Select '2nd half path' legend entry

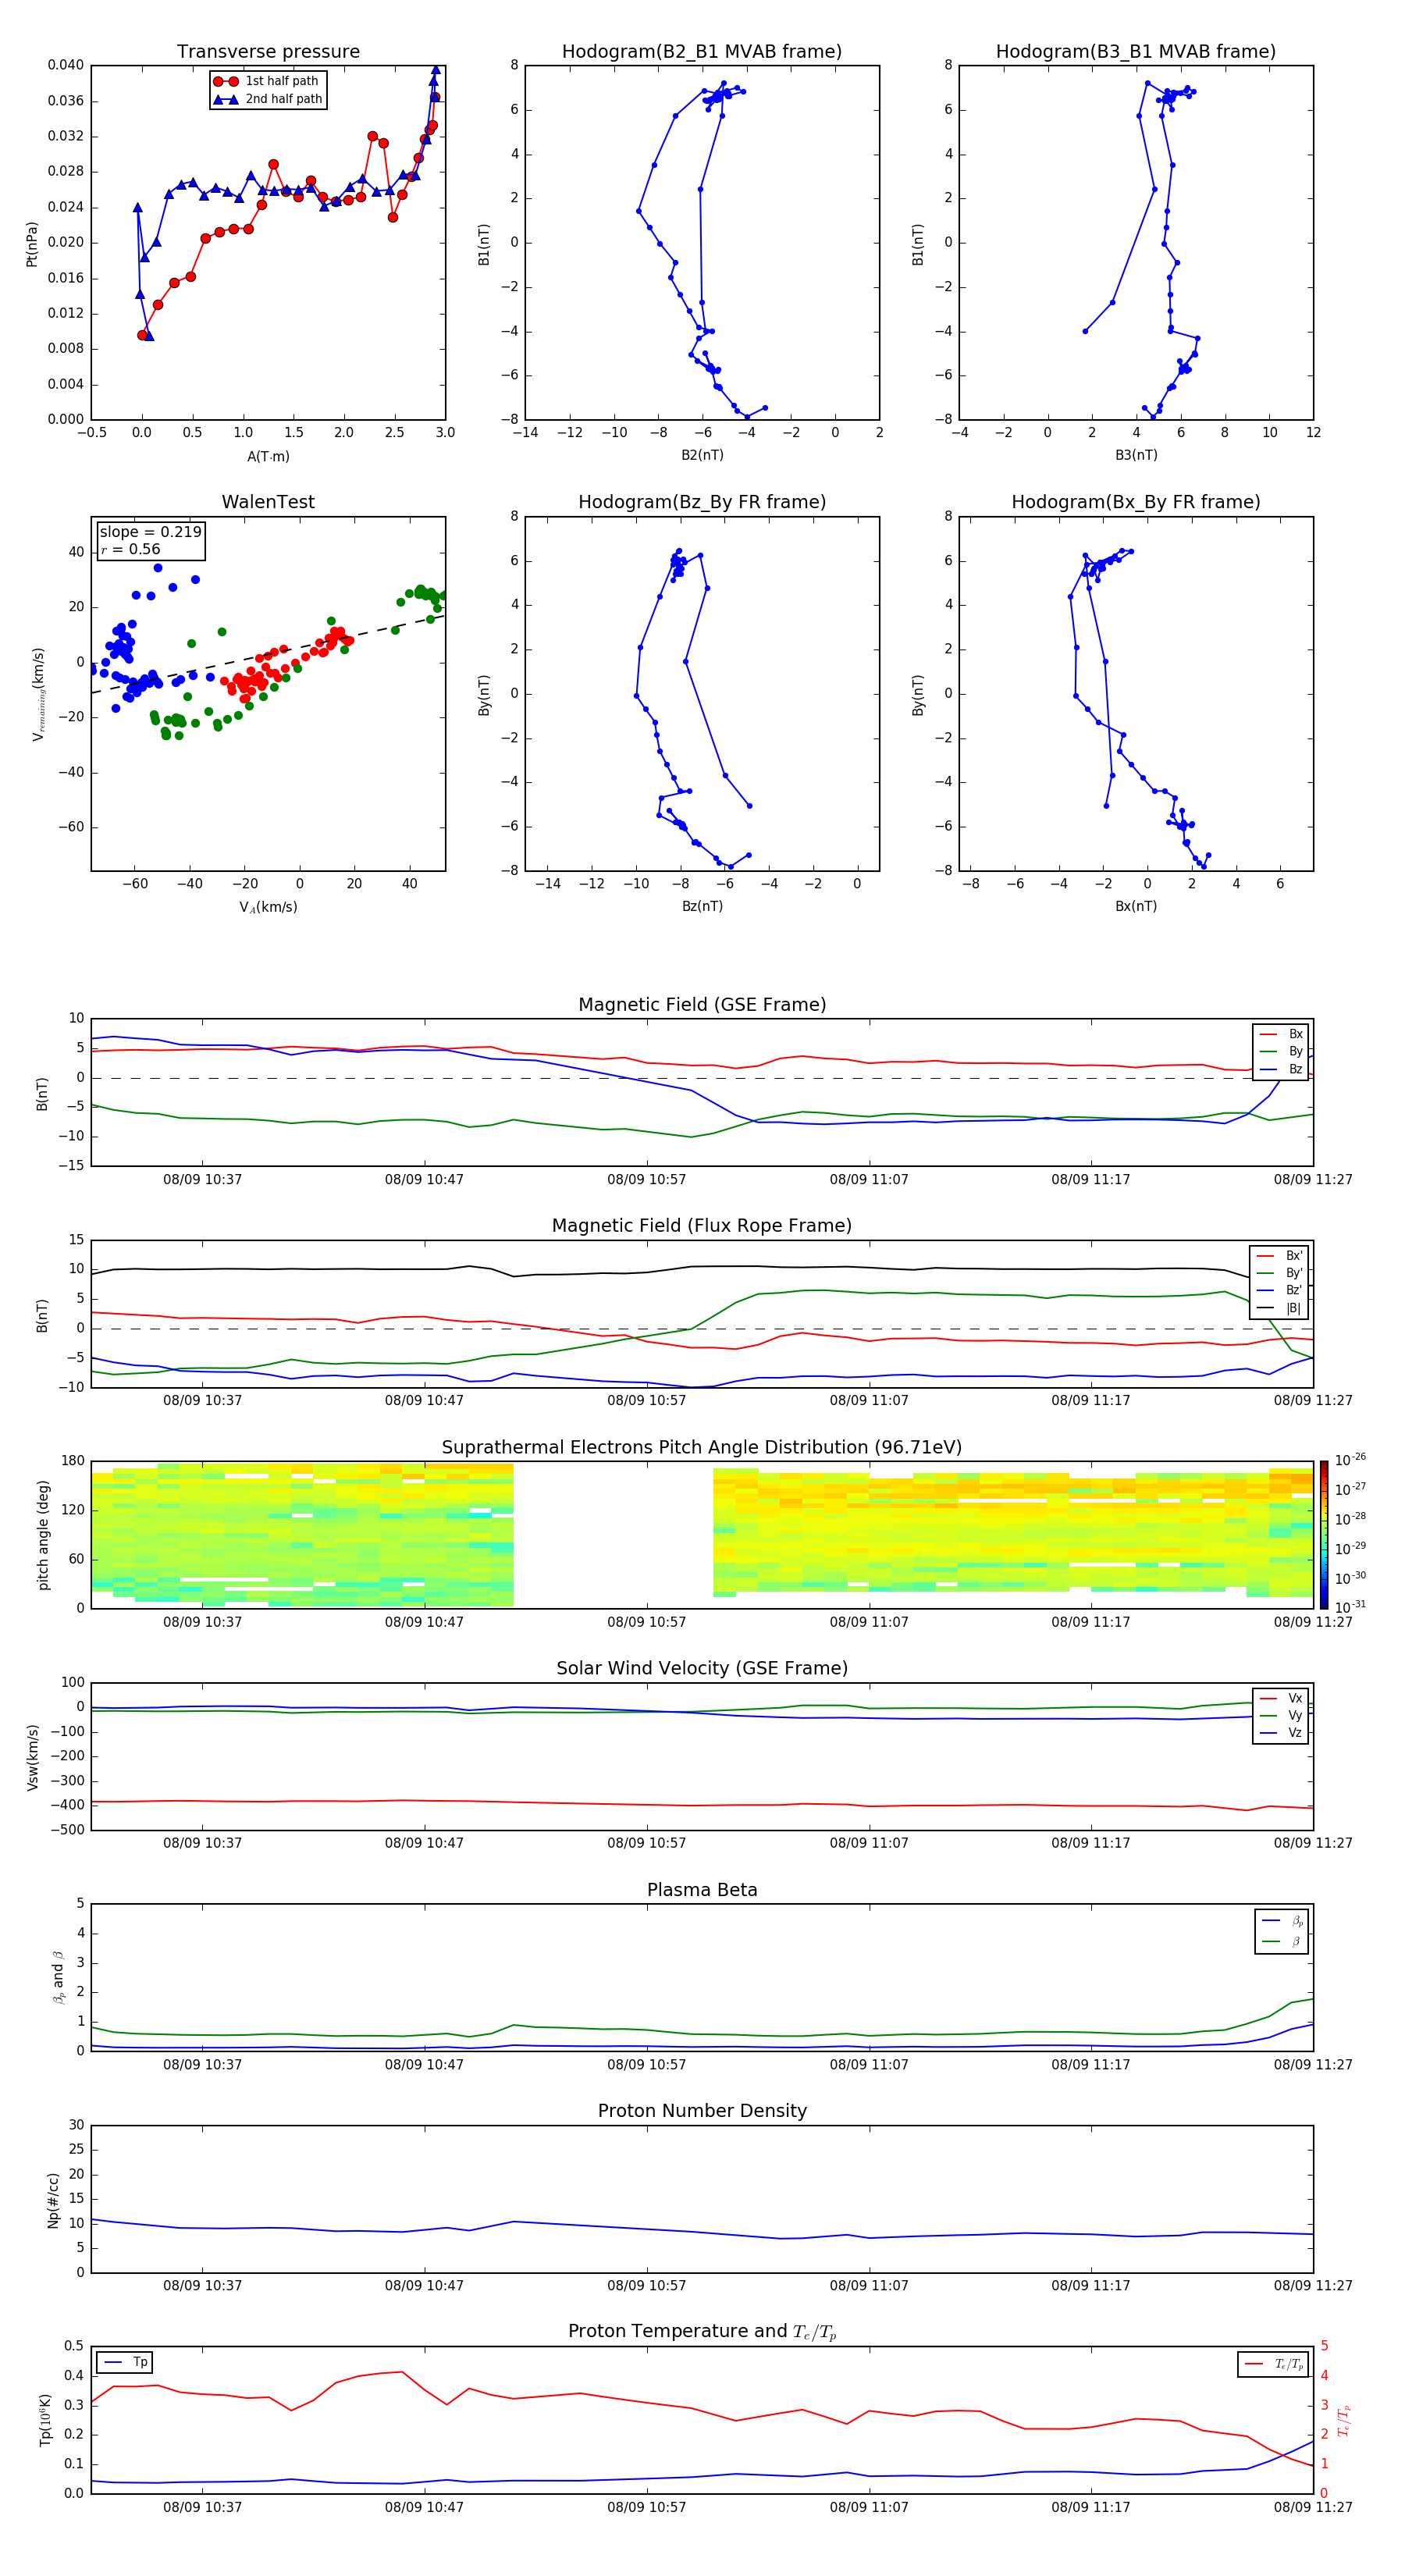(267, 99)
